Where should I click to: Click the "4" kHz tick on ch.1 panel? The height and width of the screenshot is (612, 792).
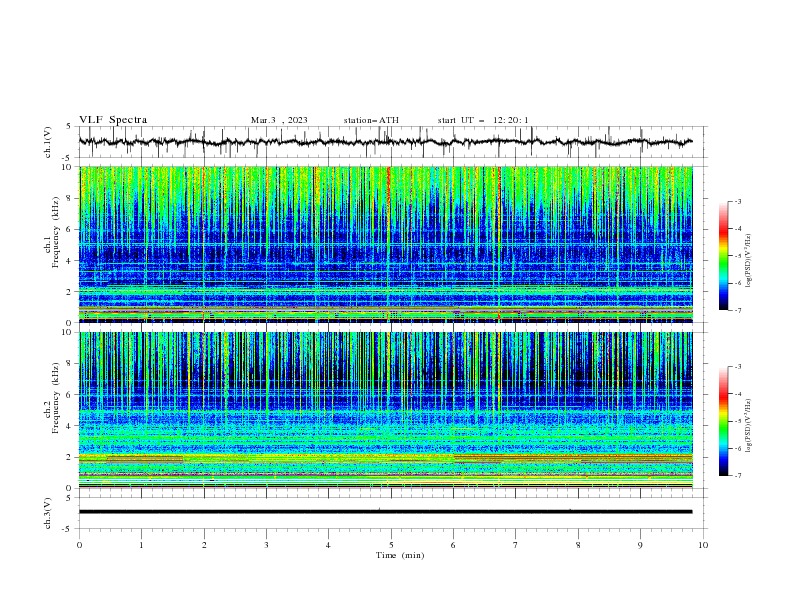click(x=70, y=261)
